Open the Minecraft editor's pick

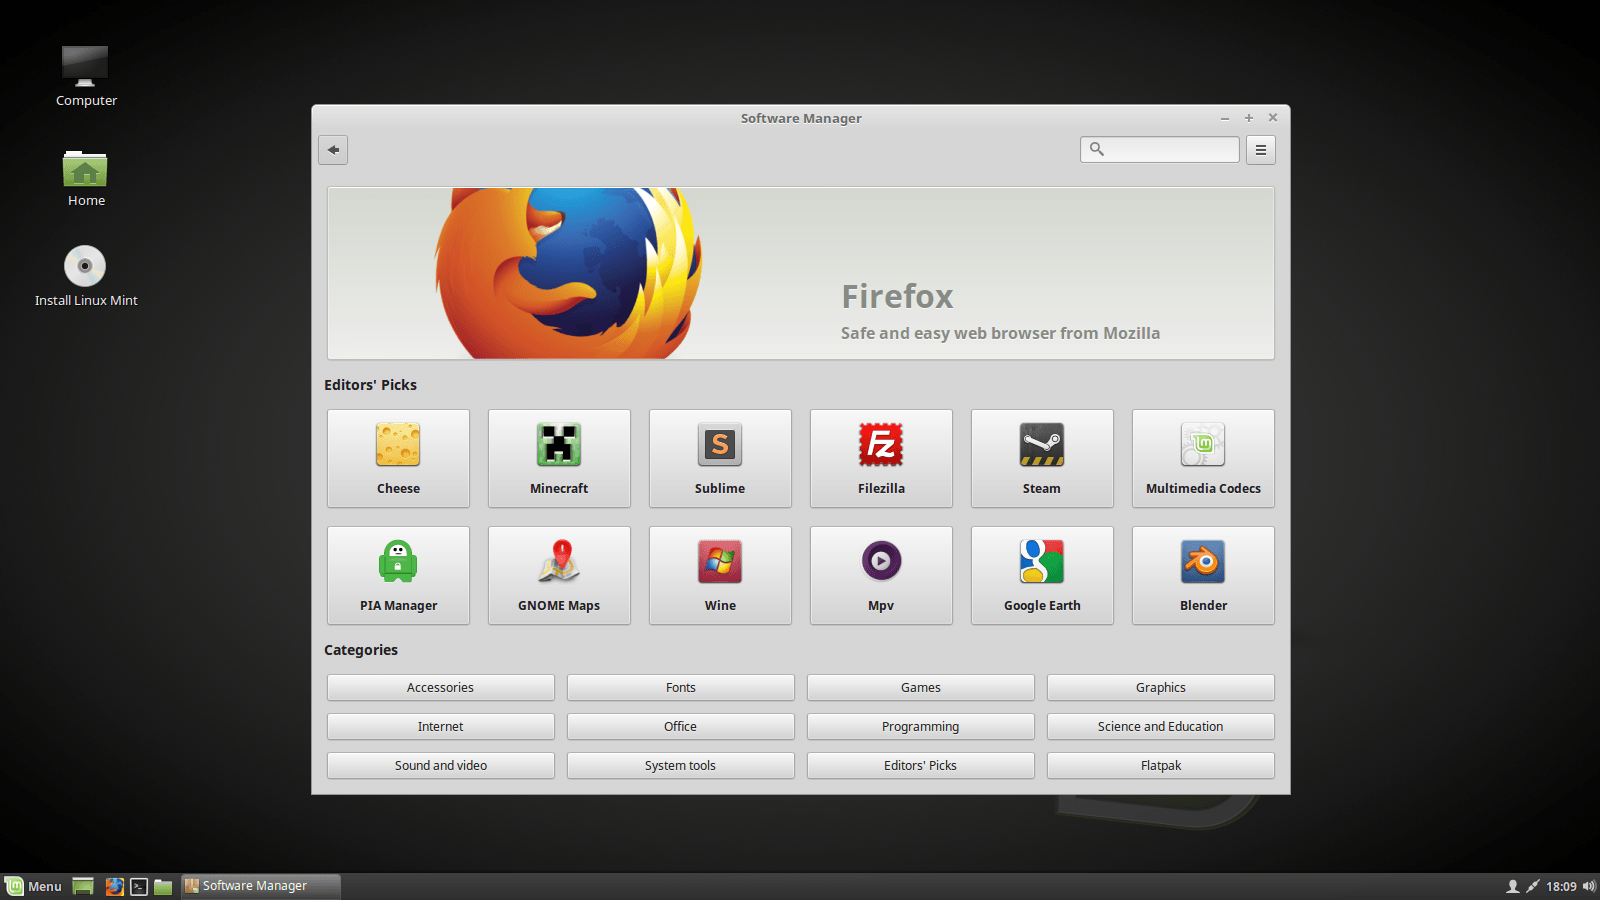pos(559,458)
